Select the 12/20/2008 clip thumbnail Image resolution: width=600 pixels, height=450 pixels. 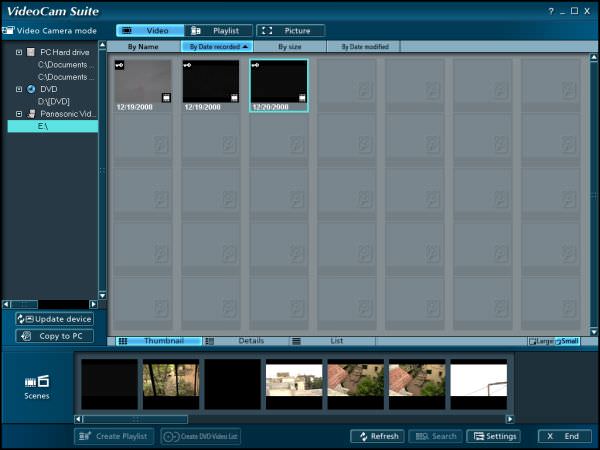[x=279, y=85]
